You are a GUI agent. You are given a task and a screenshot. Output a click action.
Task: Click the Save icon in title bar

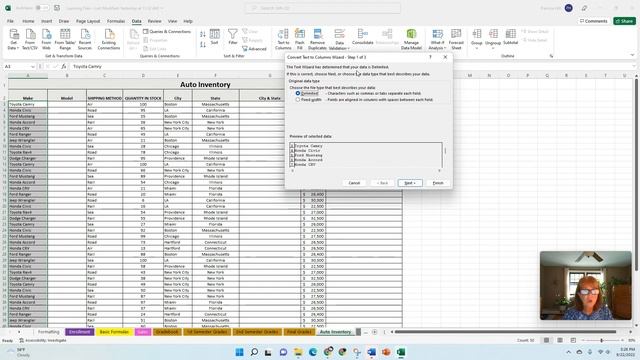click(x=57, y=8)
